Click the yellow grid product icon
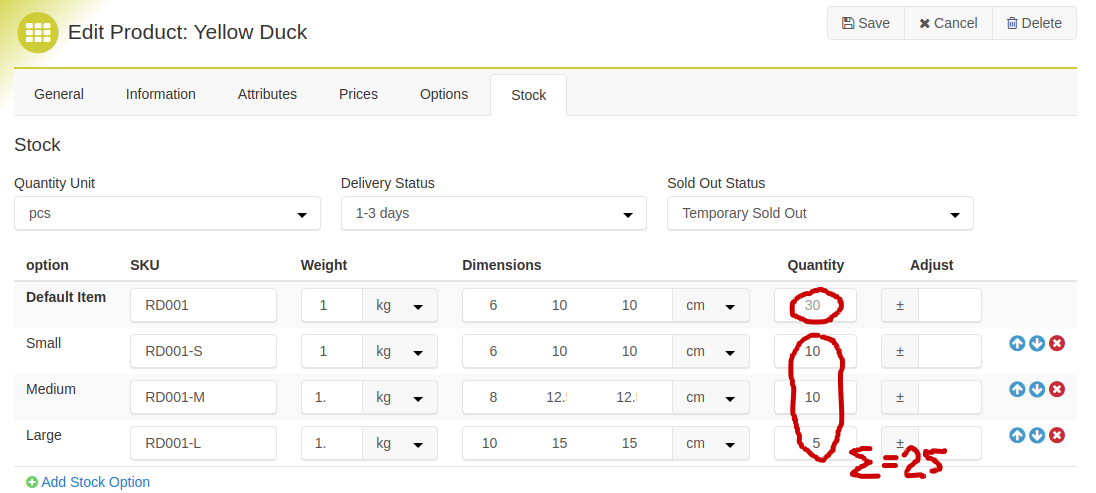 (38, 32)
